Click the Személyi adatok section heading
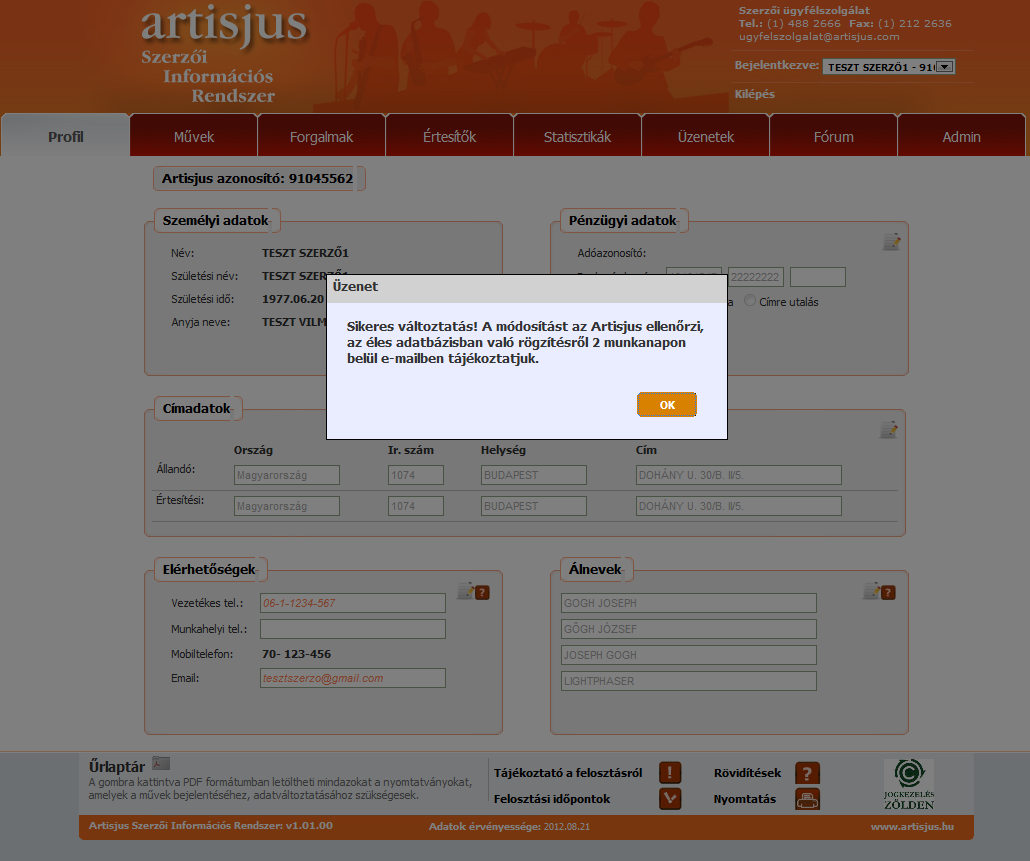Screen dimensions: 1030x861 coord(215,221)
